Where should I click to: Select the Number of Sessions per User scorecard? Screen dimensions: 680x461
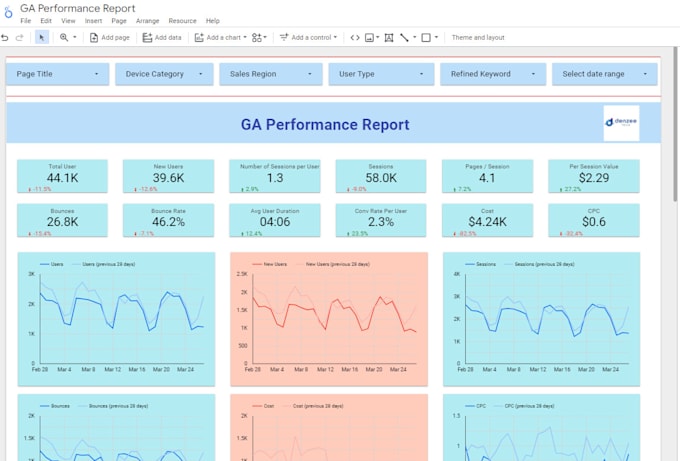275,176
